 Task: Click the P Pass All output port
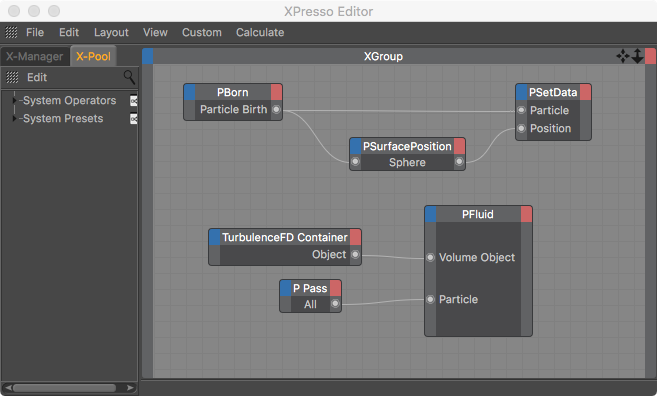[335, 304]
